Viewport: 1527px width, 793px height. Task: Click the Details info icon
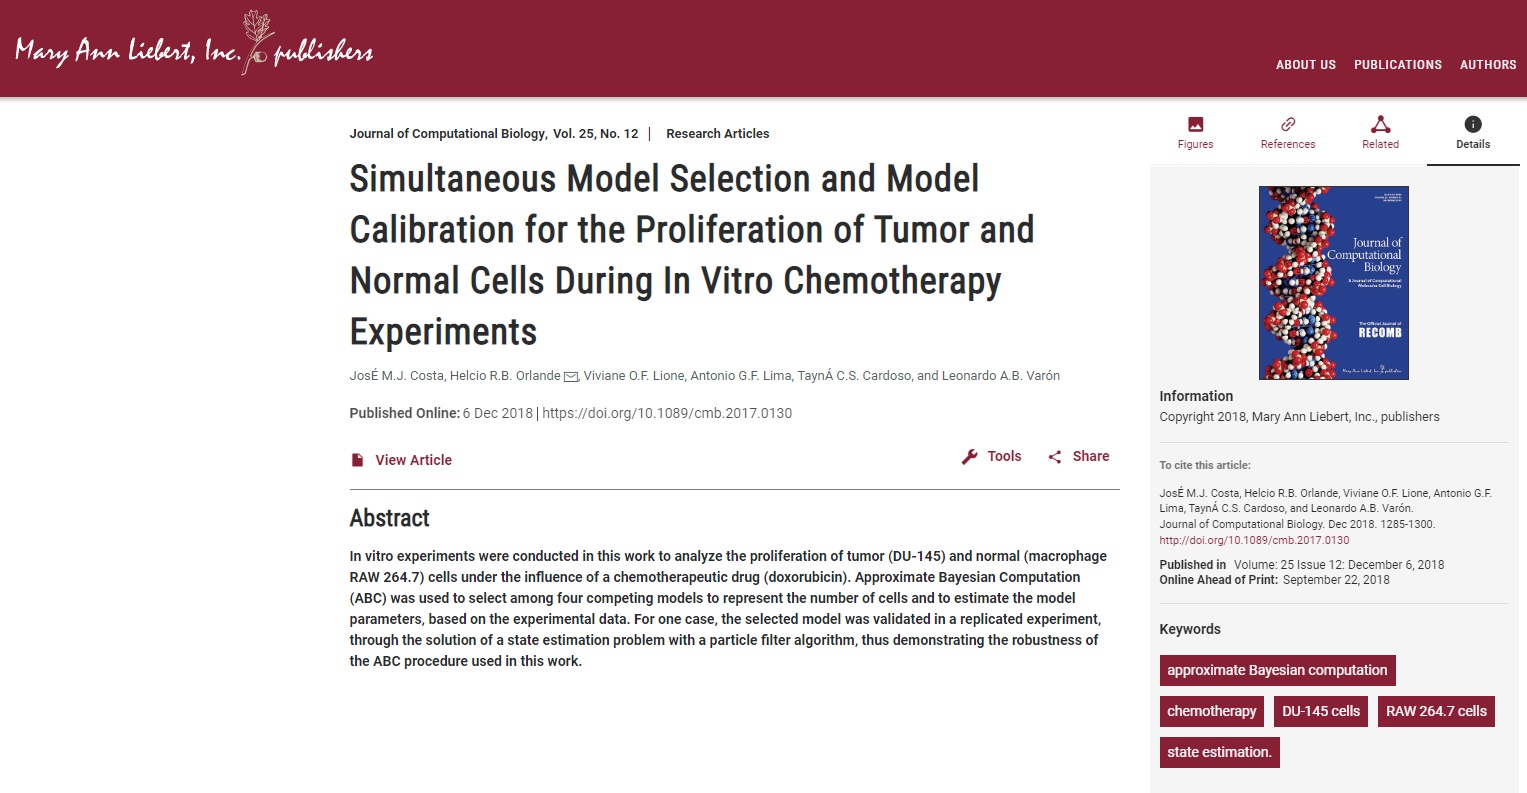pos(1472,125)
